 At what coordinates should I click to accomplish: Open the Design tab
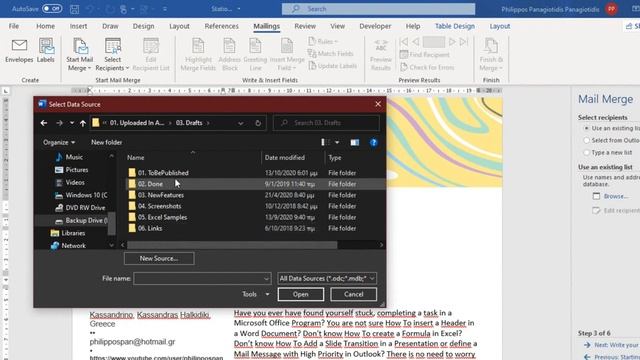(143, 26)
